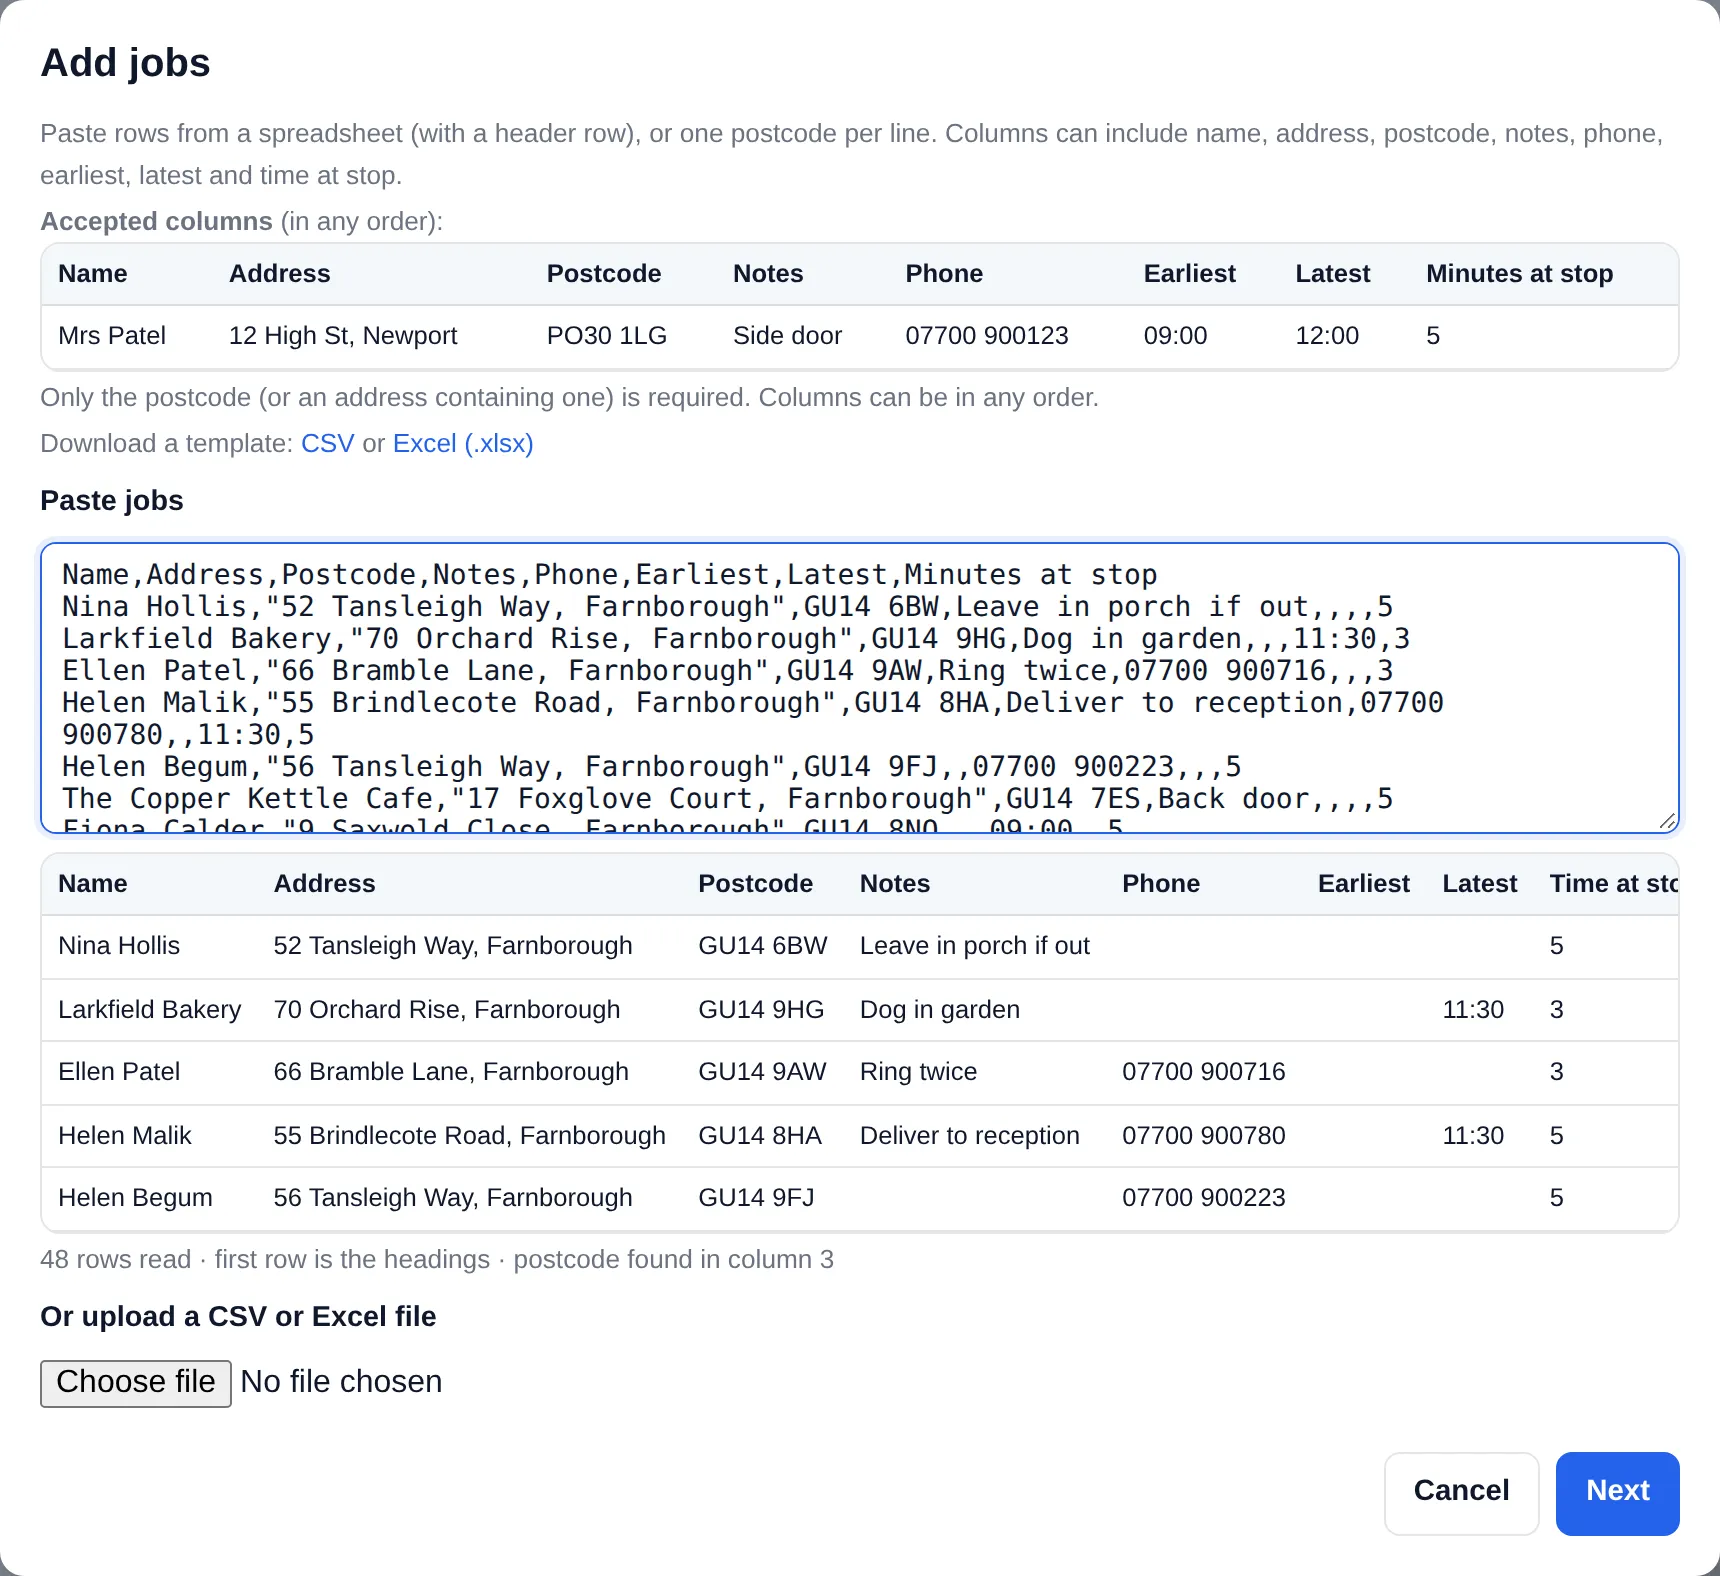Click example address 12 High St, Newport
Viewport: 1720px width, 1576px height.
coord(343,336)
